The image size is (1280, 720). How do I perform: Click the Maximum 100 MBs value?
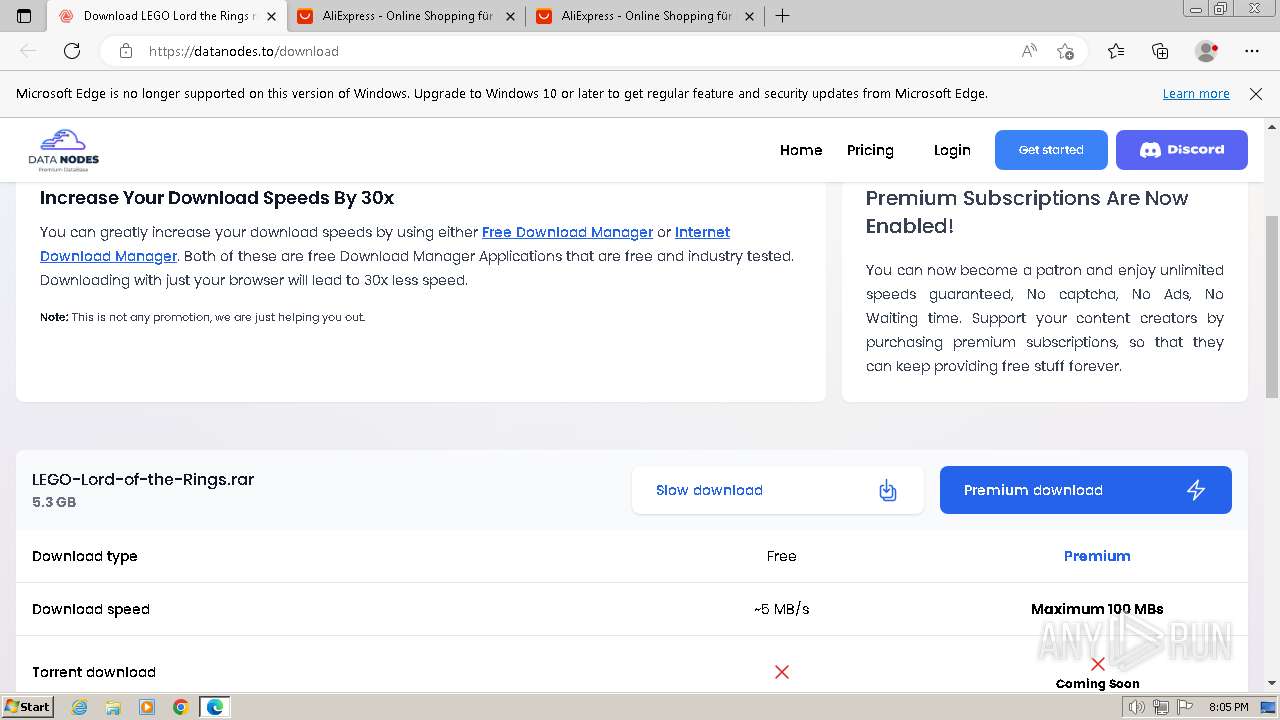1097,609
